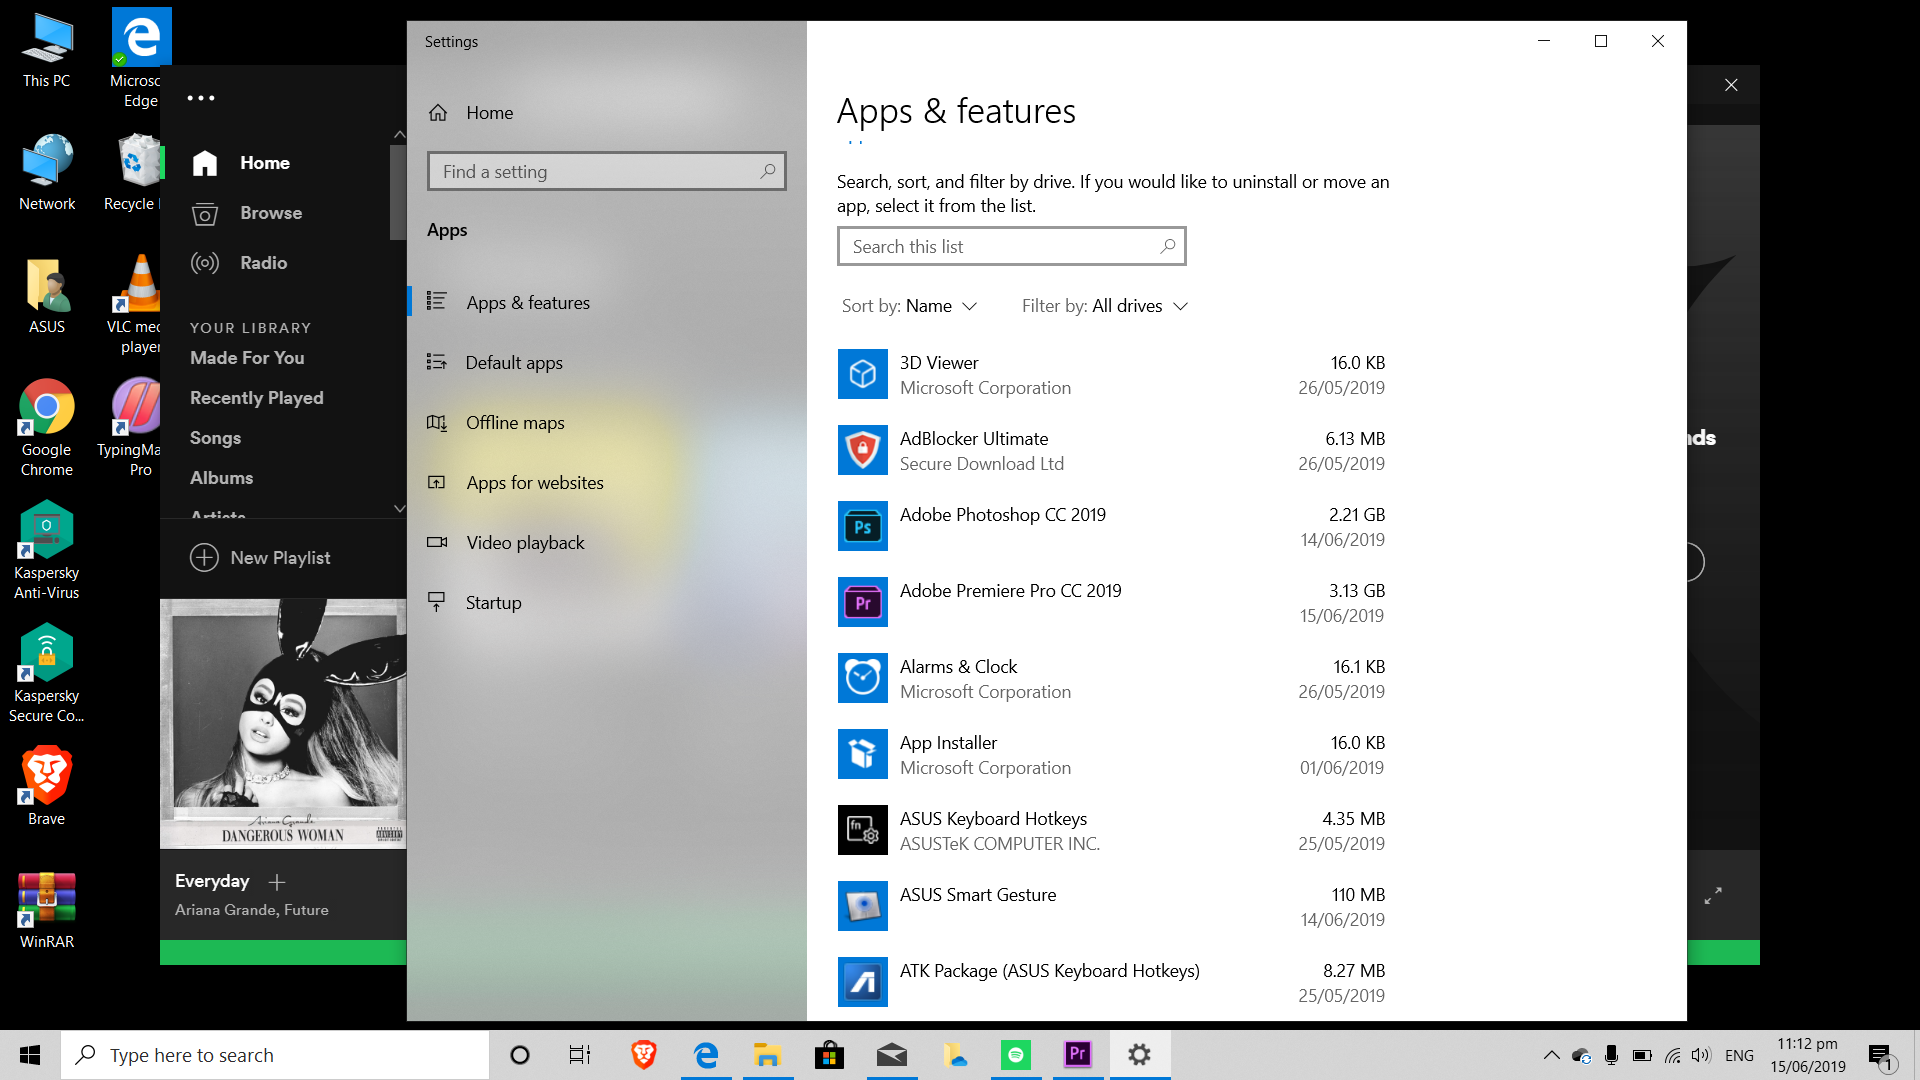
Task: Select Recently Played in Spotify library
Action: click(257, 397)
